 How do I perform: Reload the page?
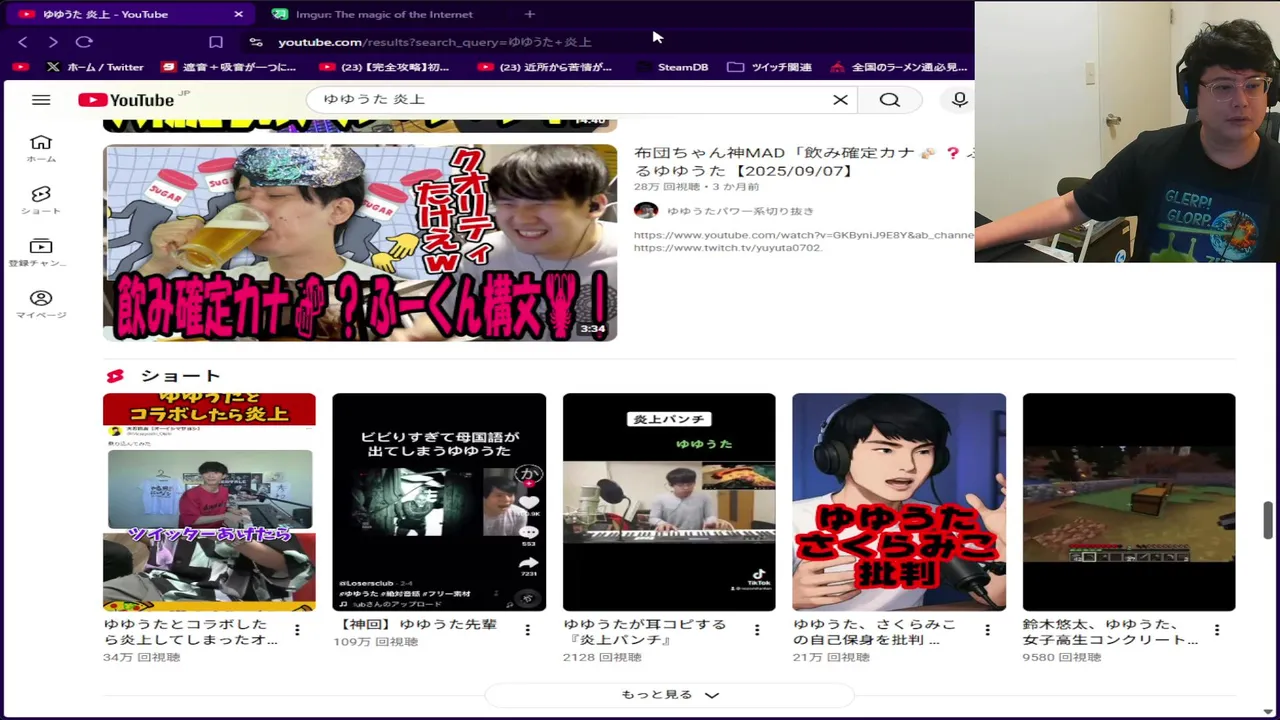point(84,42)
